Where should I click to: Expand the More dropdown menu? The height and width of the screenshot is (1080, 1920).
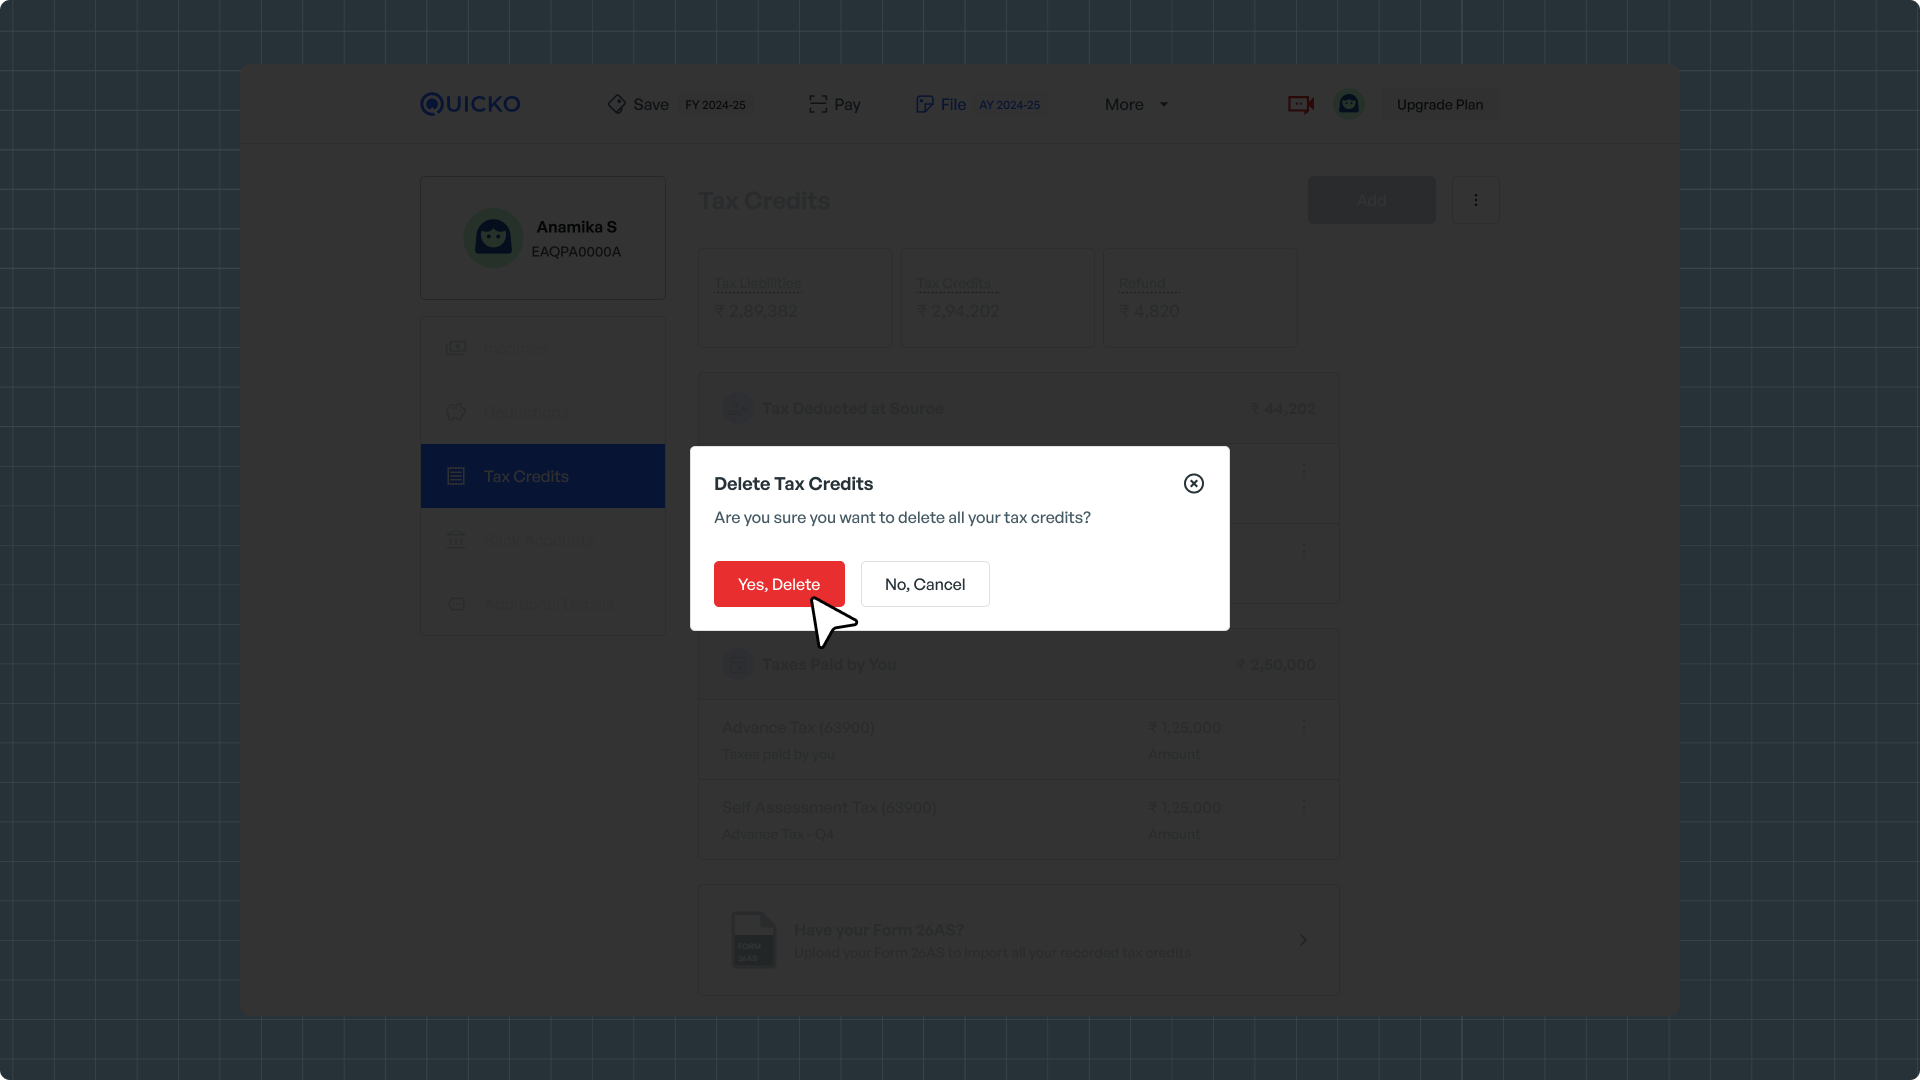[x=1137, y=104]
